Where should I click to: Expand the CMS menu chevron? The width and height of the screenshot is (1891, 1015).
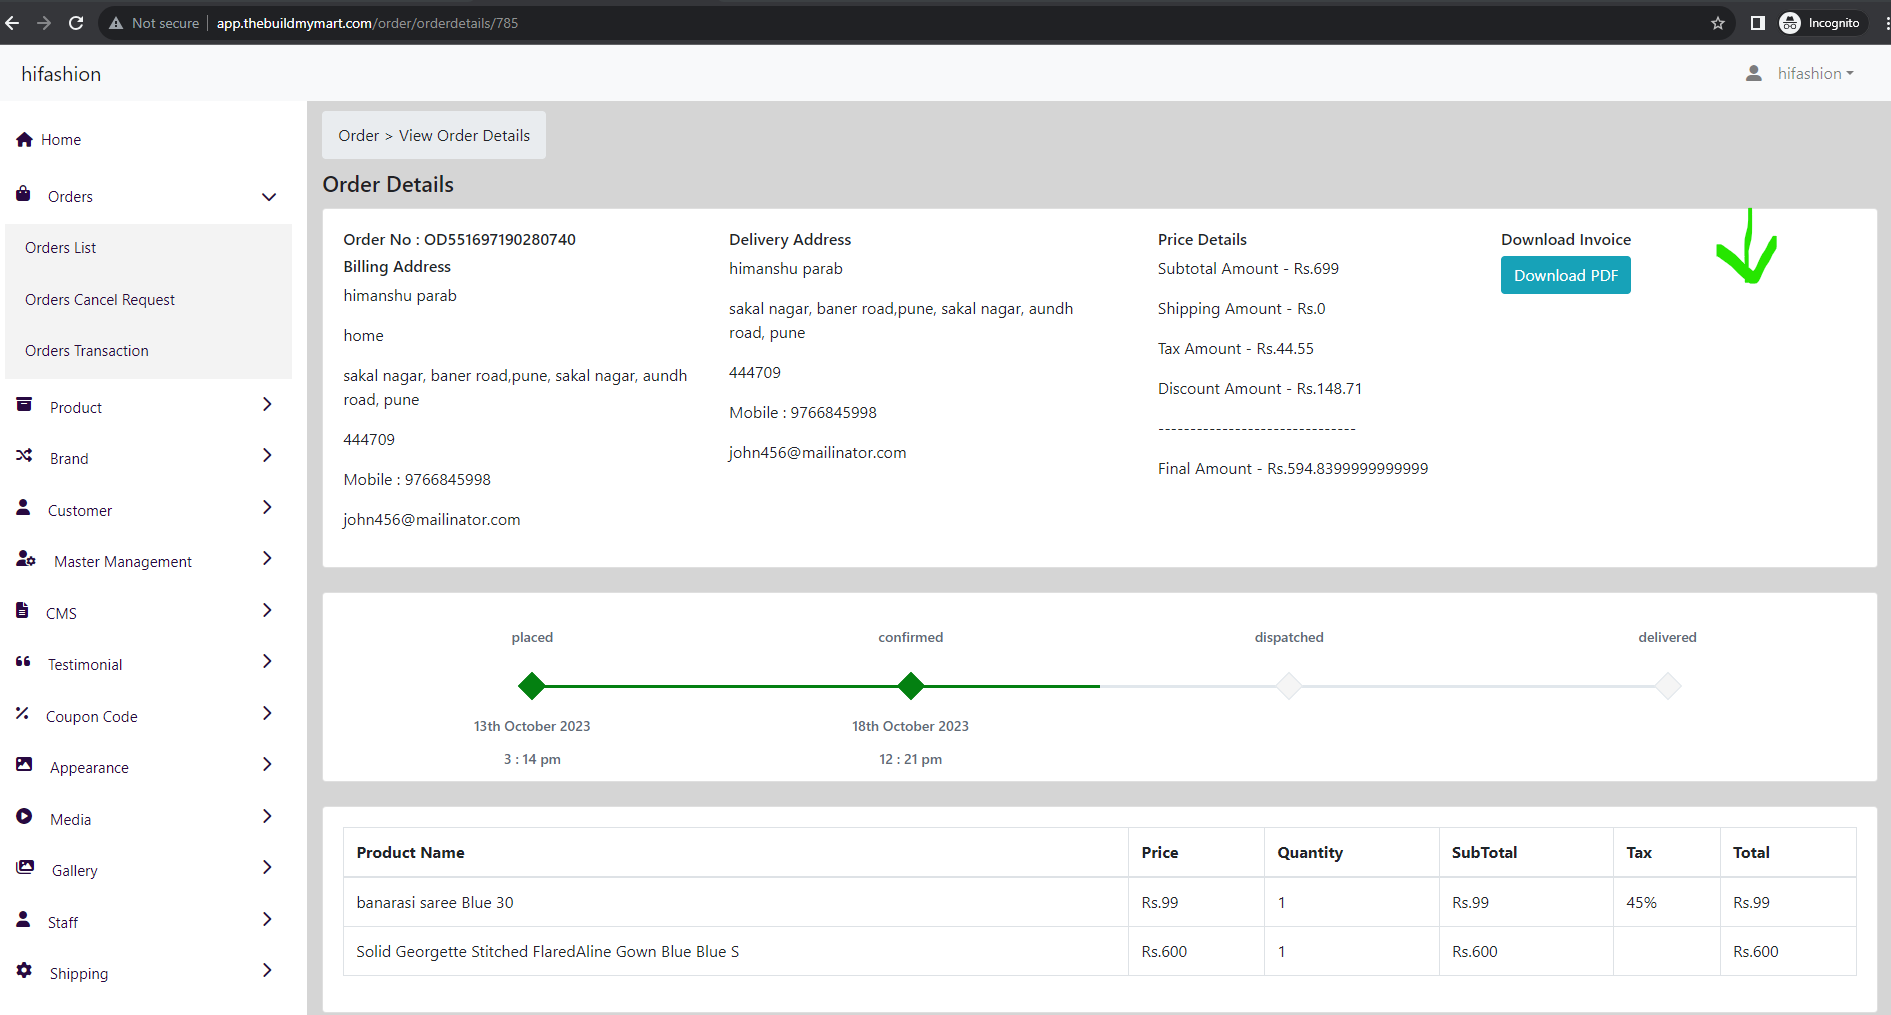pos(267,610)
